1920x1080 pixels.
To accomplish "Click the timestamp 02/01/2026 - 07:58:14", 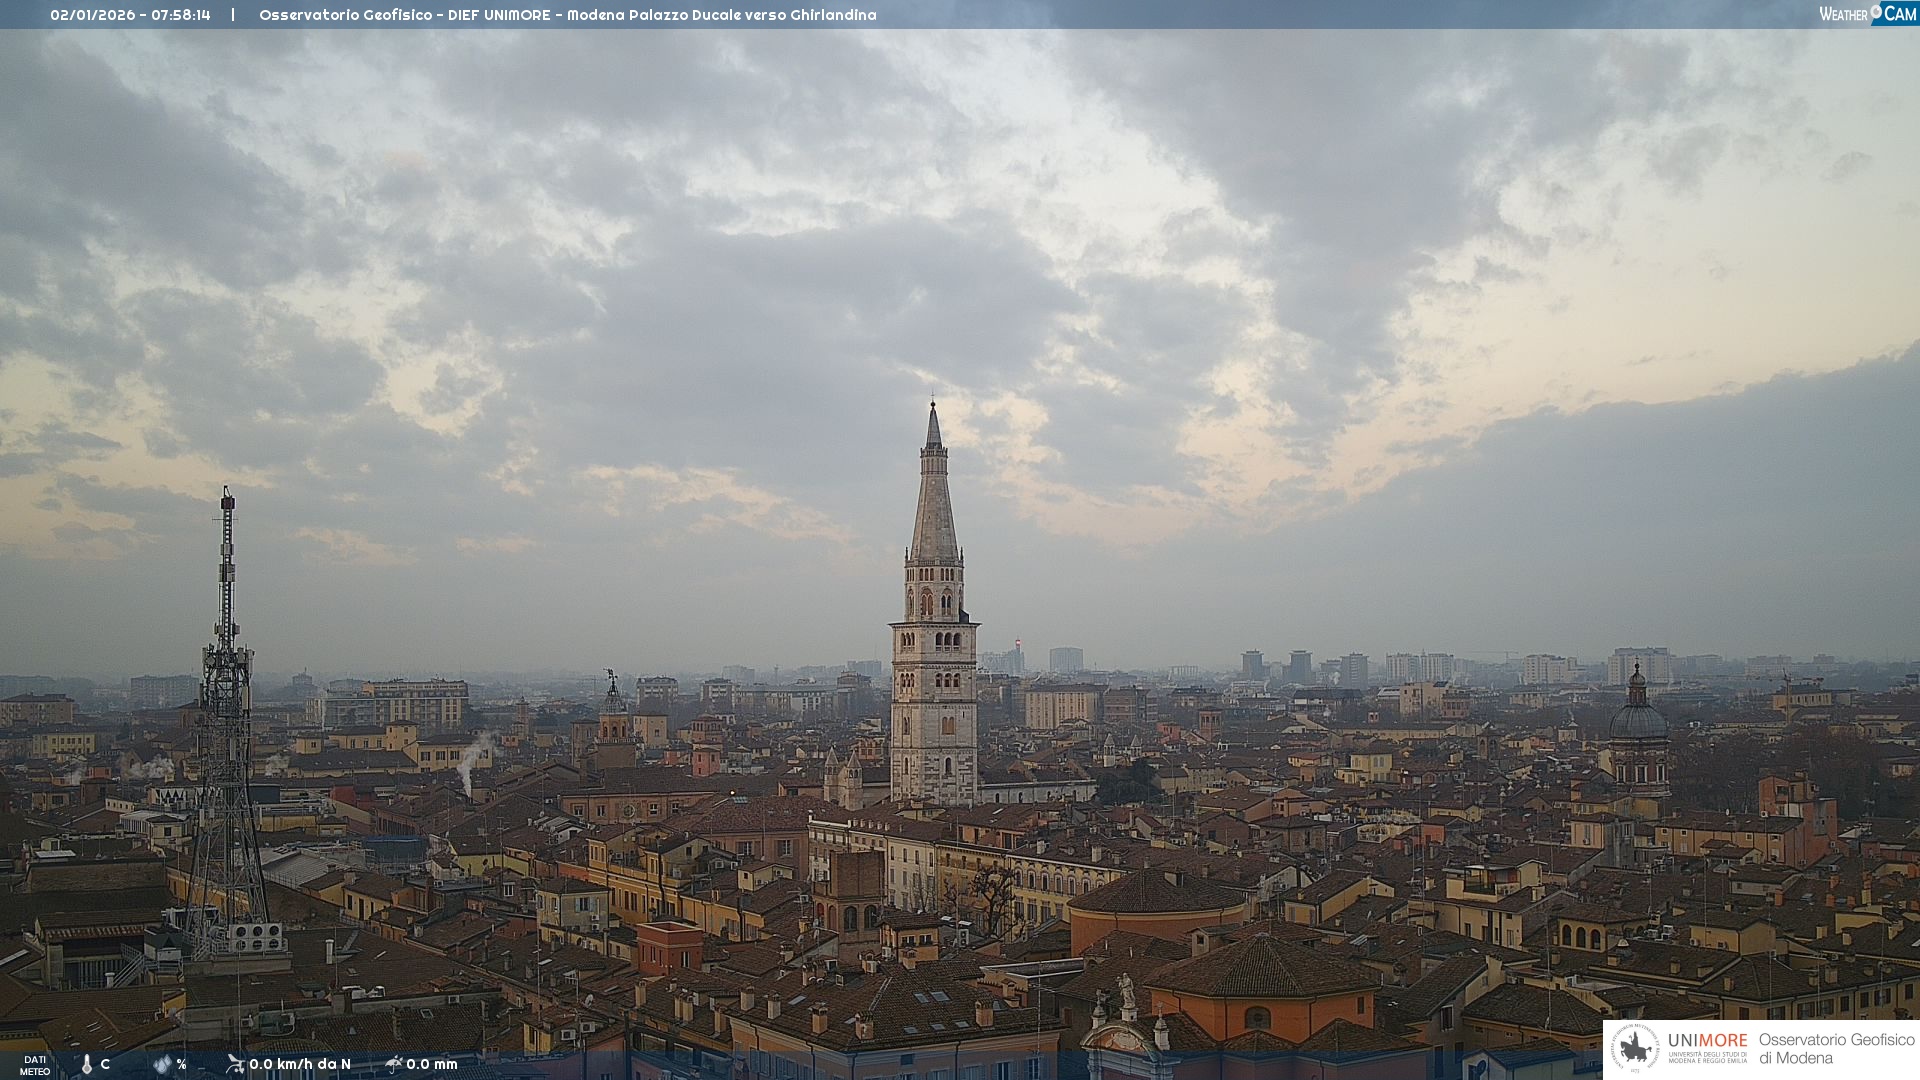I will point(130,15).
